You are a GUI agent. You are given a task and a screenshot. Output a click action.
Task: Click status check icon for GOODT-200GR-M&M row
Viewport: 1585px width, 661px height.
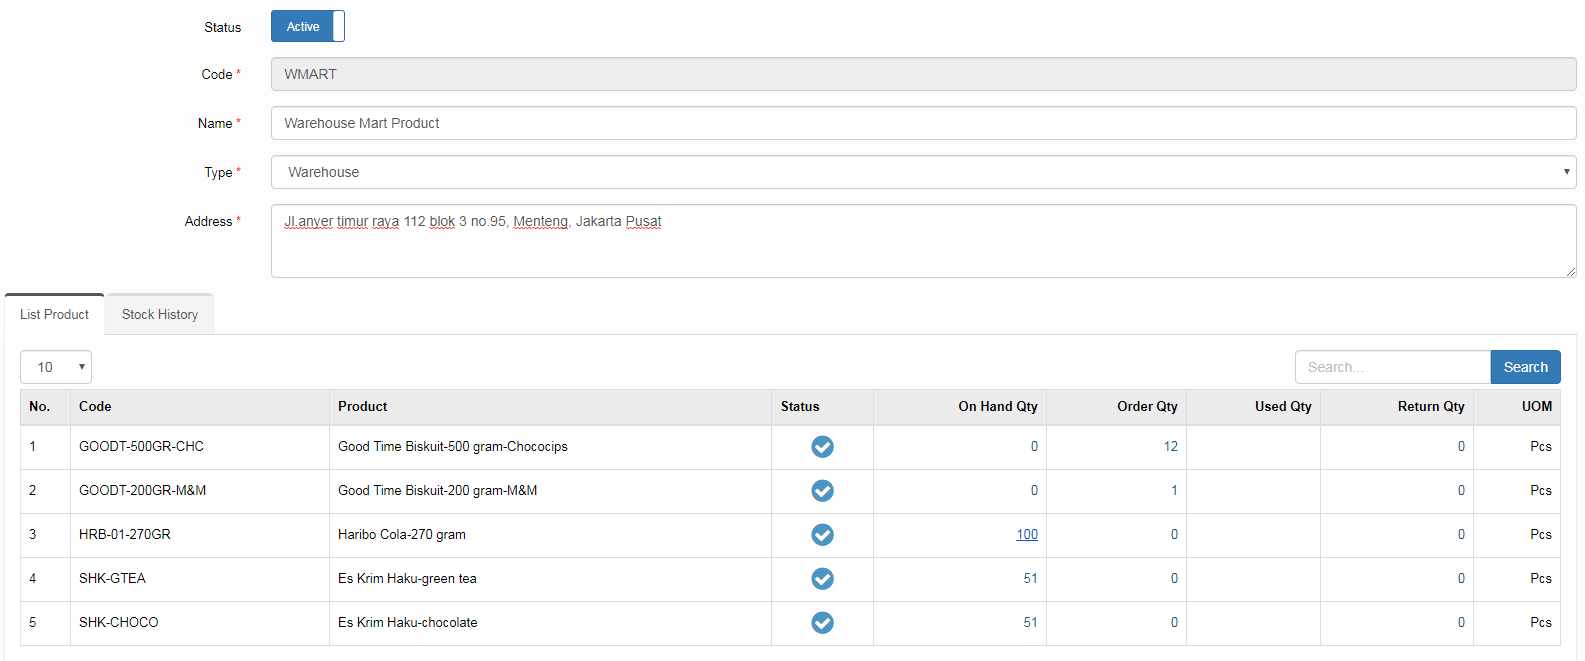(822, 491)
